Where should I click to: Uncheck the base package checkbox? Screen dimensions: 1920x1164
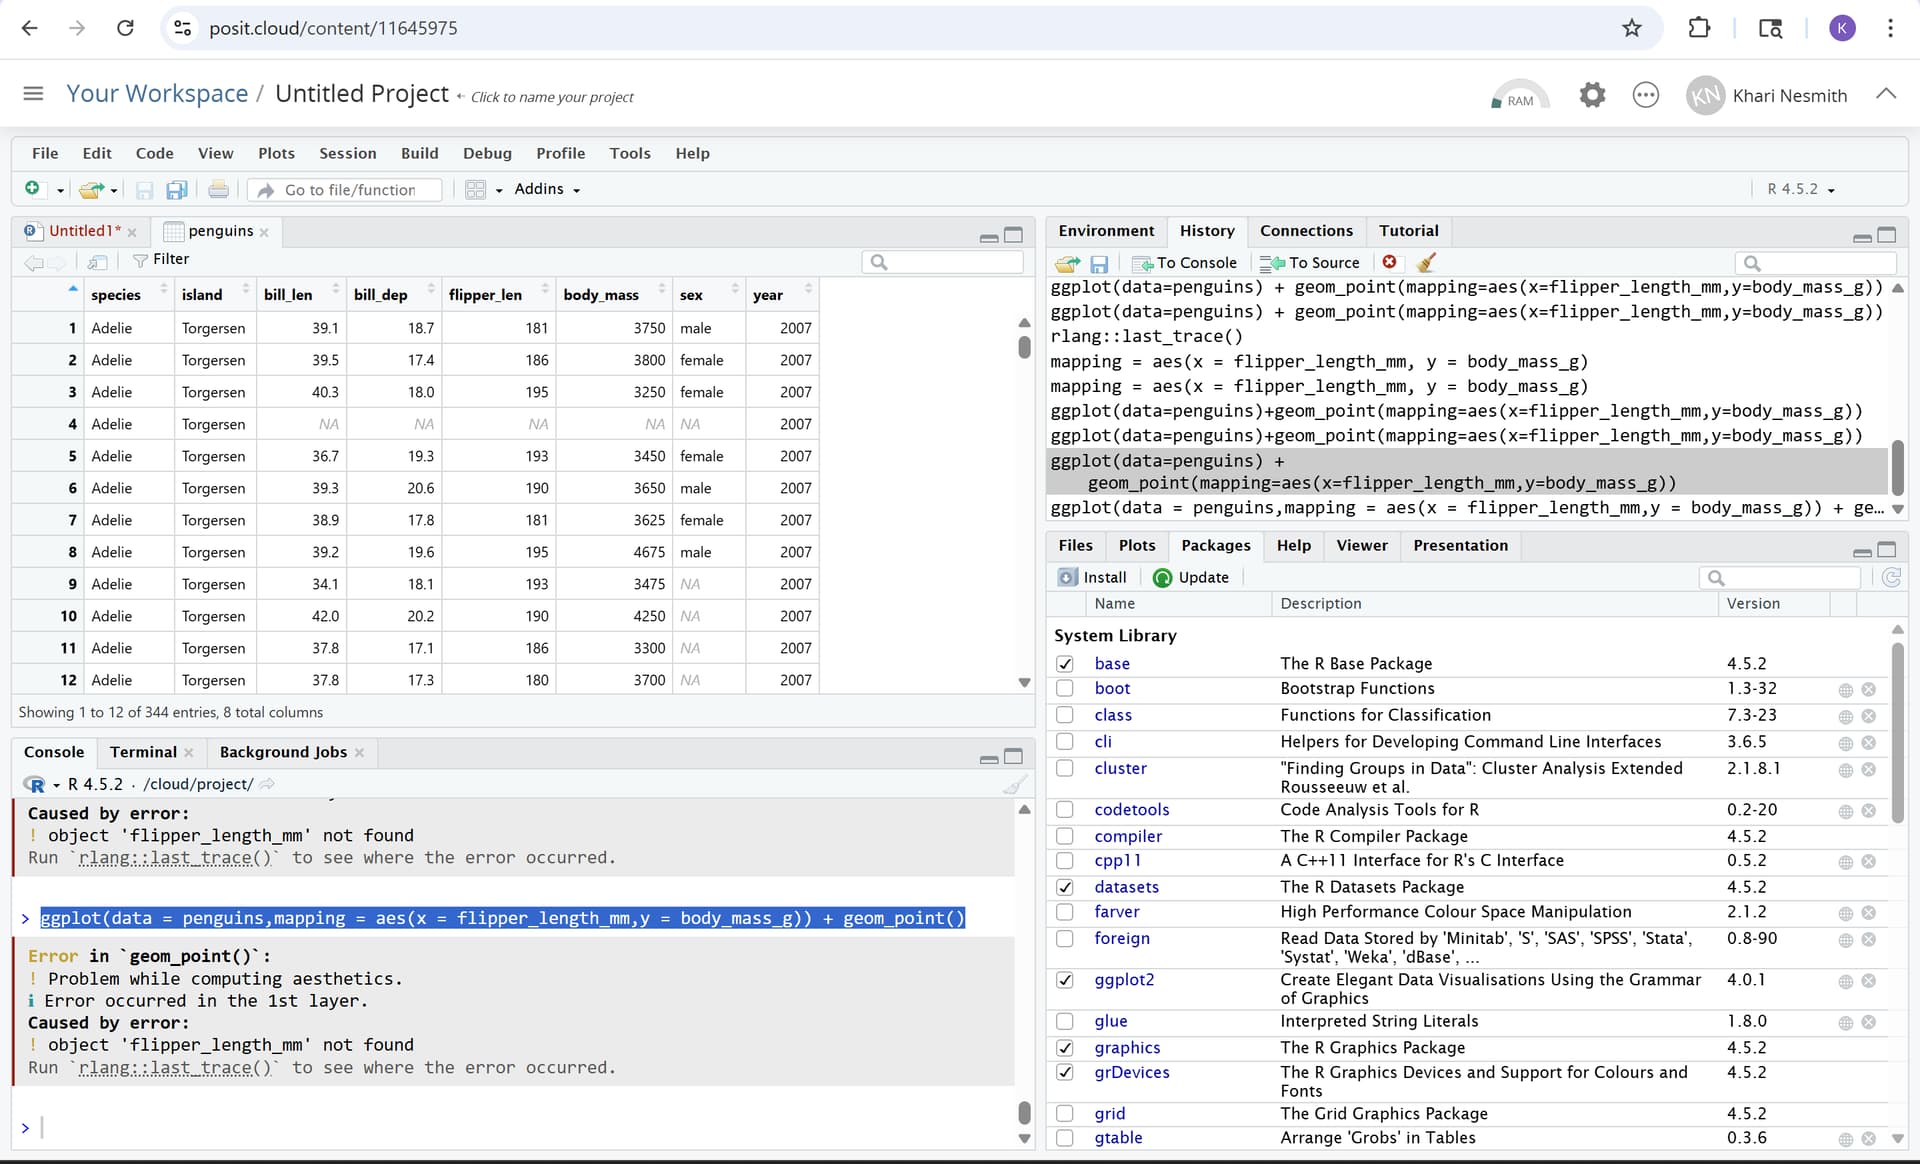point(1065,664)
